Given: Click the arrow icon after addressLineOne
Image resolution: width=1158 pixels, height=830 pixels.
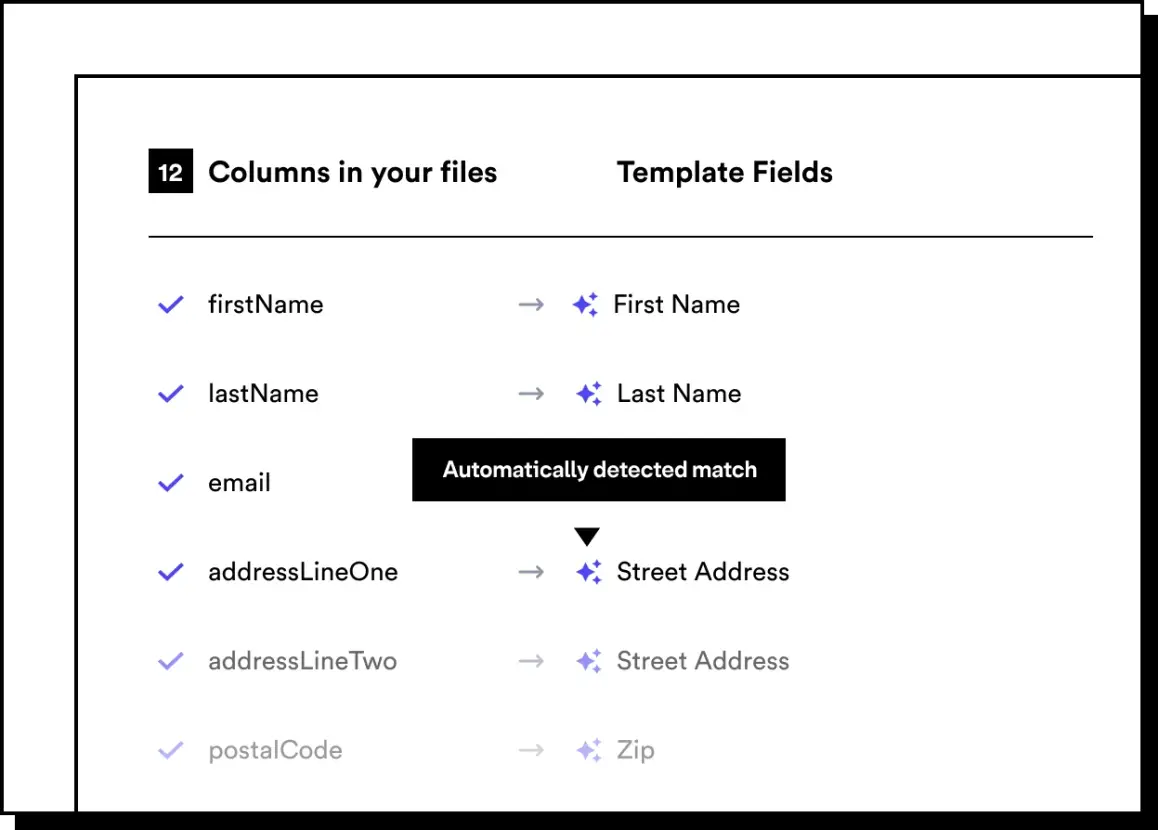Looking at the screenshot, I should 531,572.
